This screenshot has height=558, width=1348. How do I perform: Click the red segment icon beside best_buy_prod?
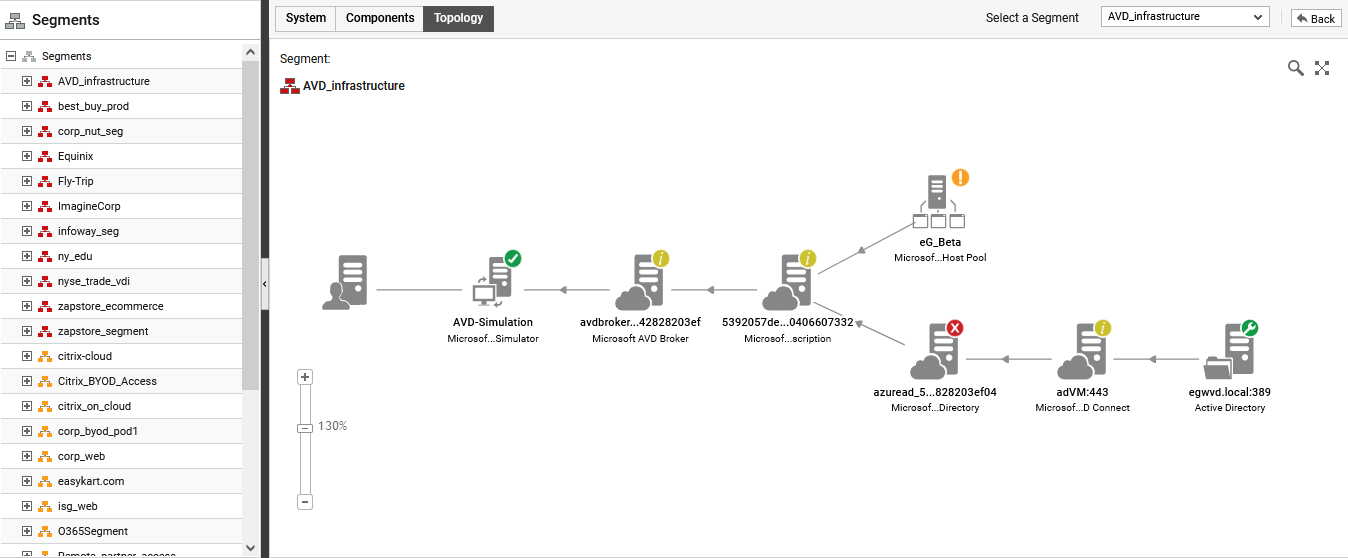[44, 106]
